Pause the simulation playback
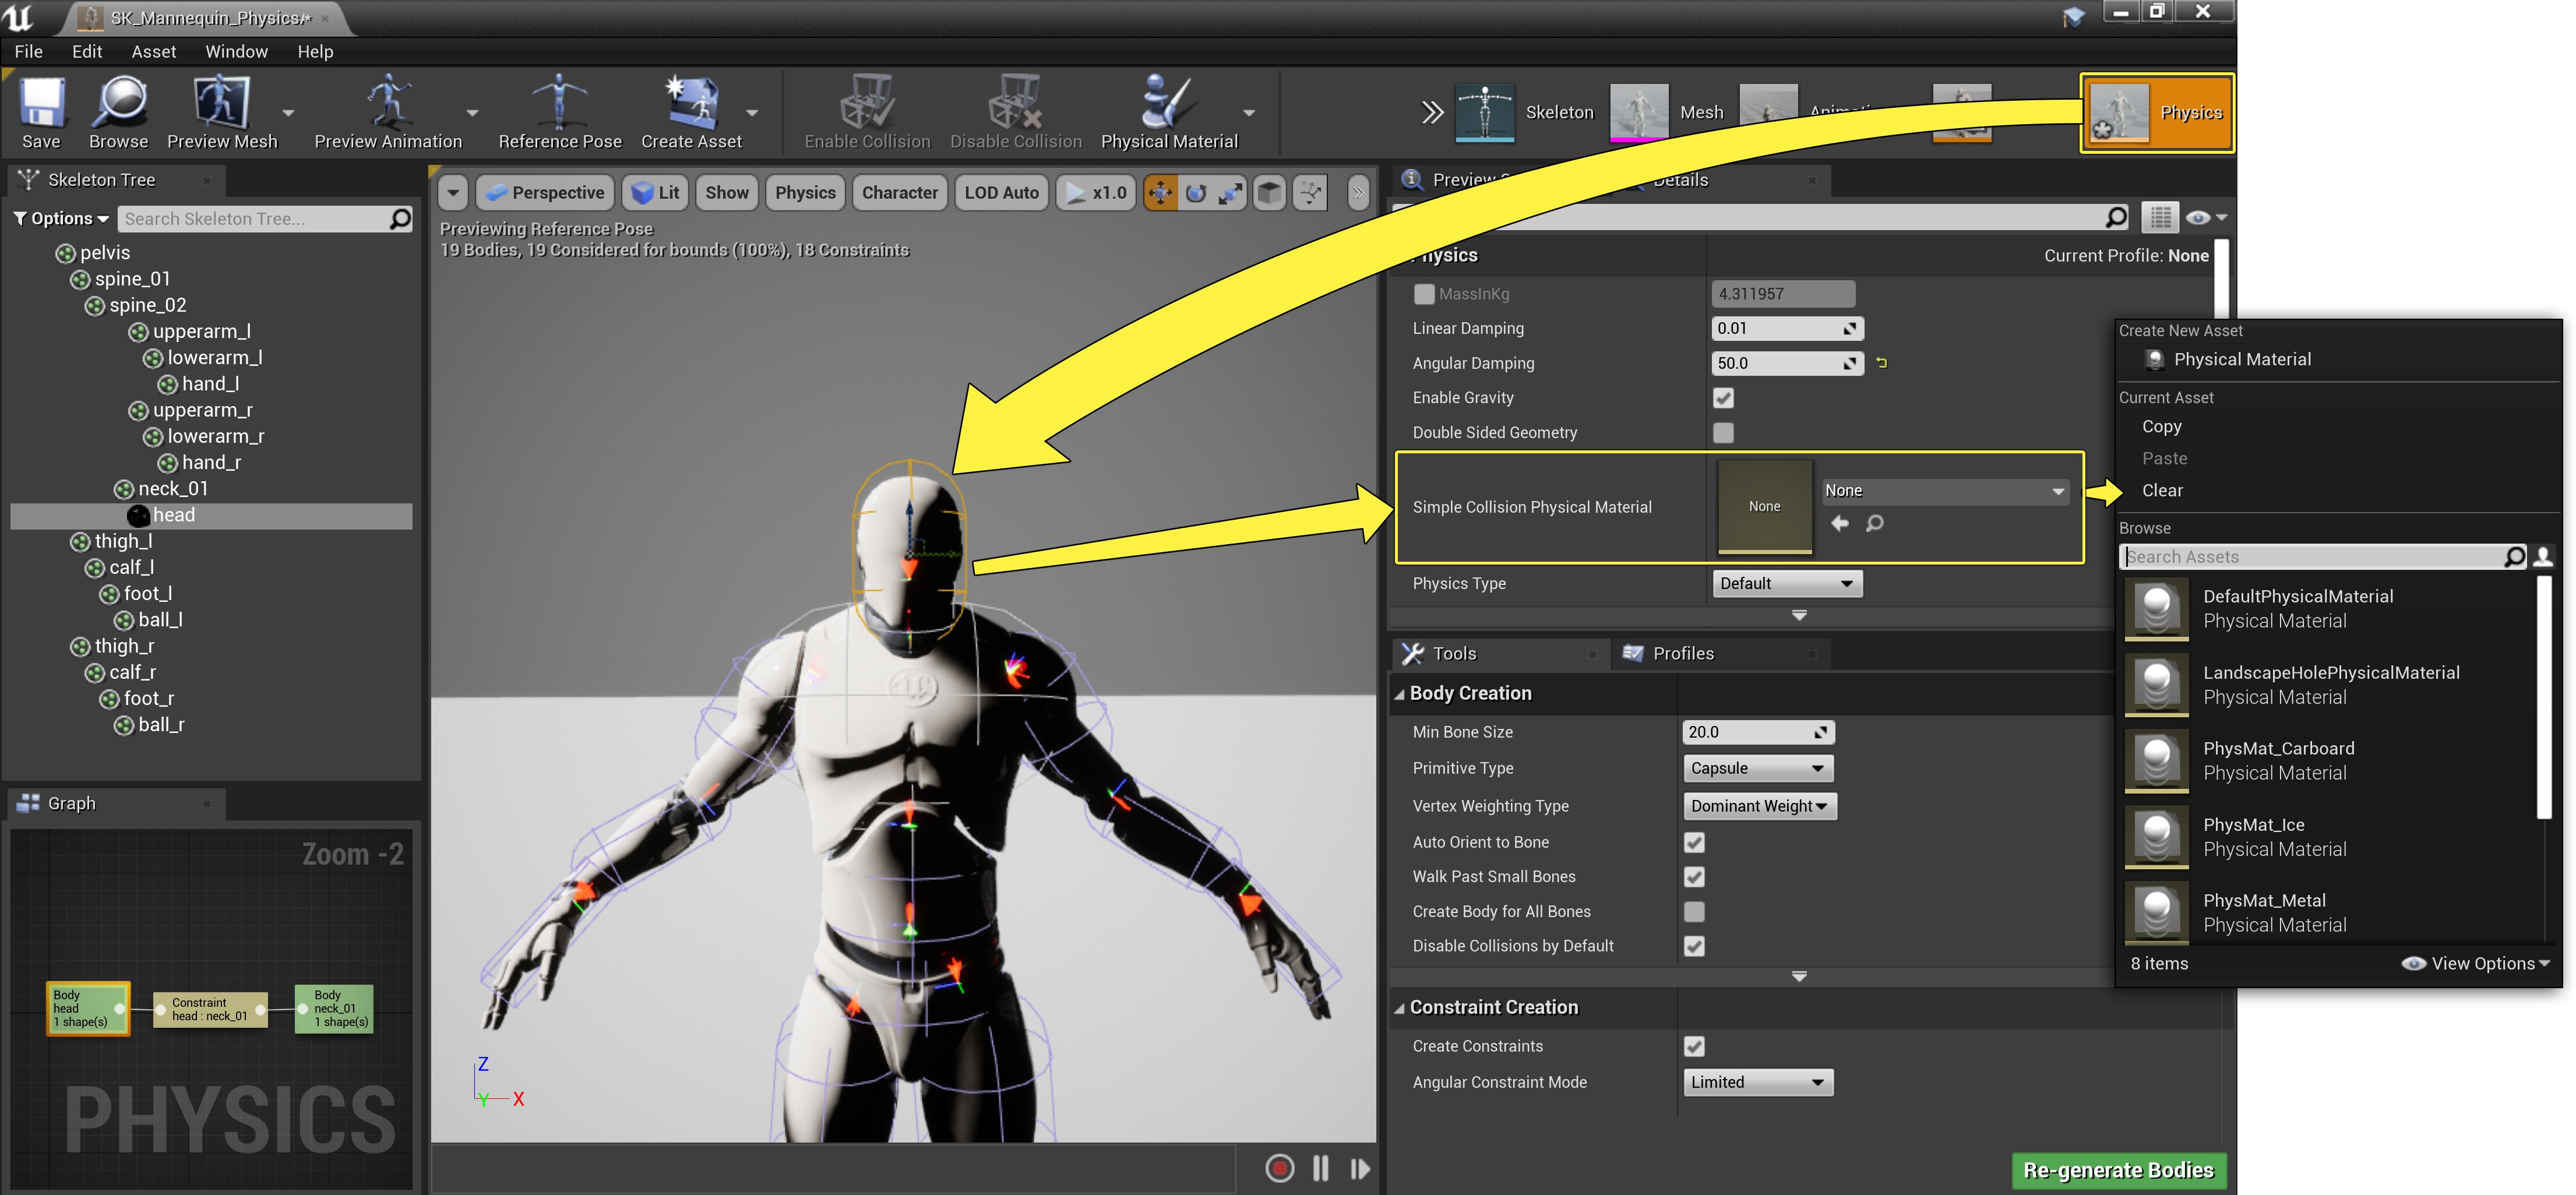Image resolution: width=2576 pixels, height=1195 pixels. click(x=1320, y=1168)
